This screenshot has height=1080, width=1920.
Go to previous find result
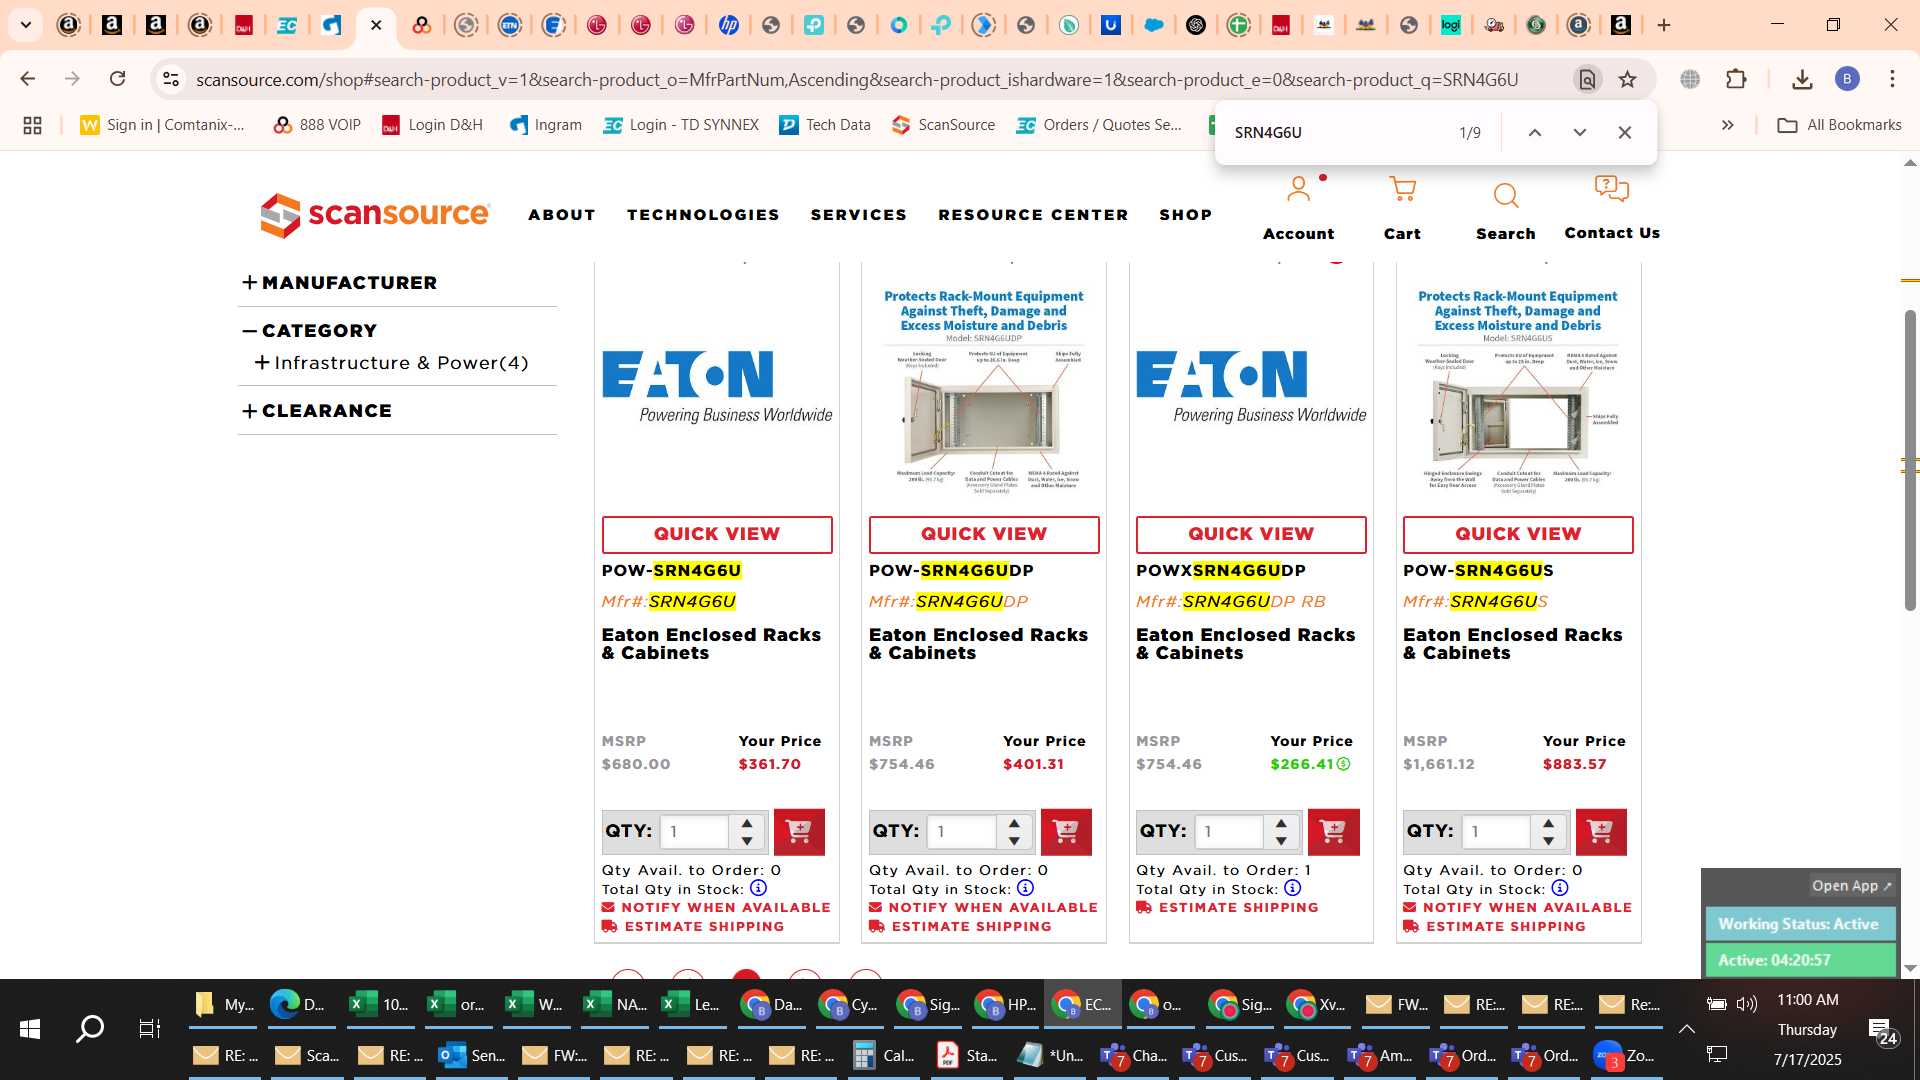click(x=1534, y=132)
